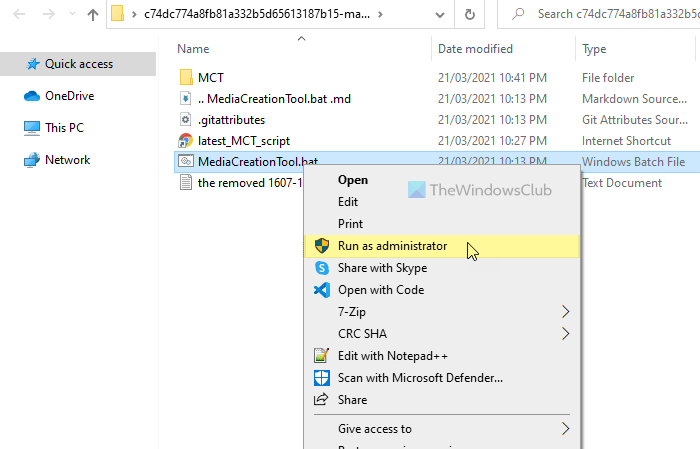Click the VS Code icon in menu
The height and width of the screenshot is (449, 700).
(321, 290)
